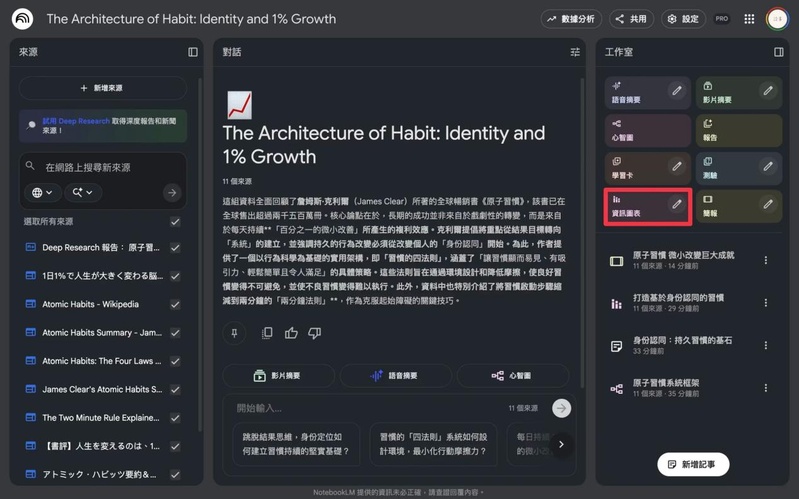This screenshot has height=499, width=799.
Task: Edit the 資訊圖表 tile with pencil icon
Action: pos(676,204)
